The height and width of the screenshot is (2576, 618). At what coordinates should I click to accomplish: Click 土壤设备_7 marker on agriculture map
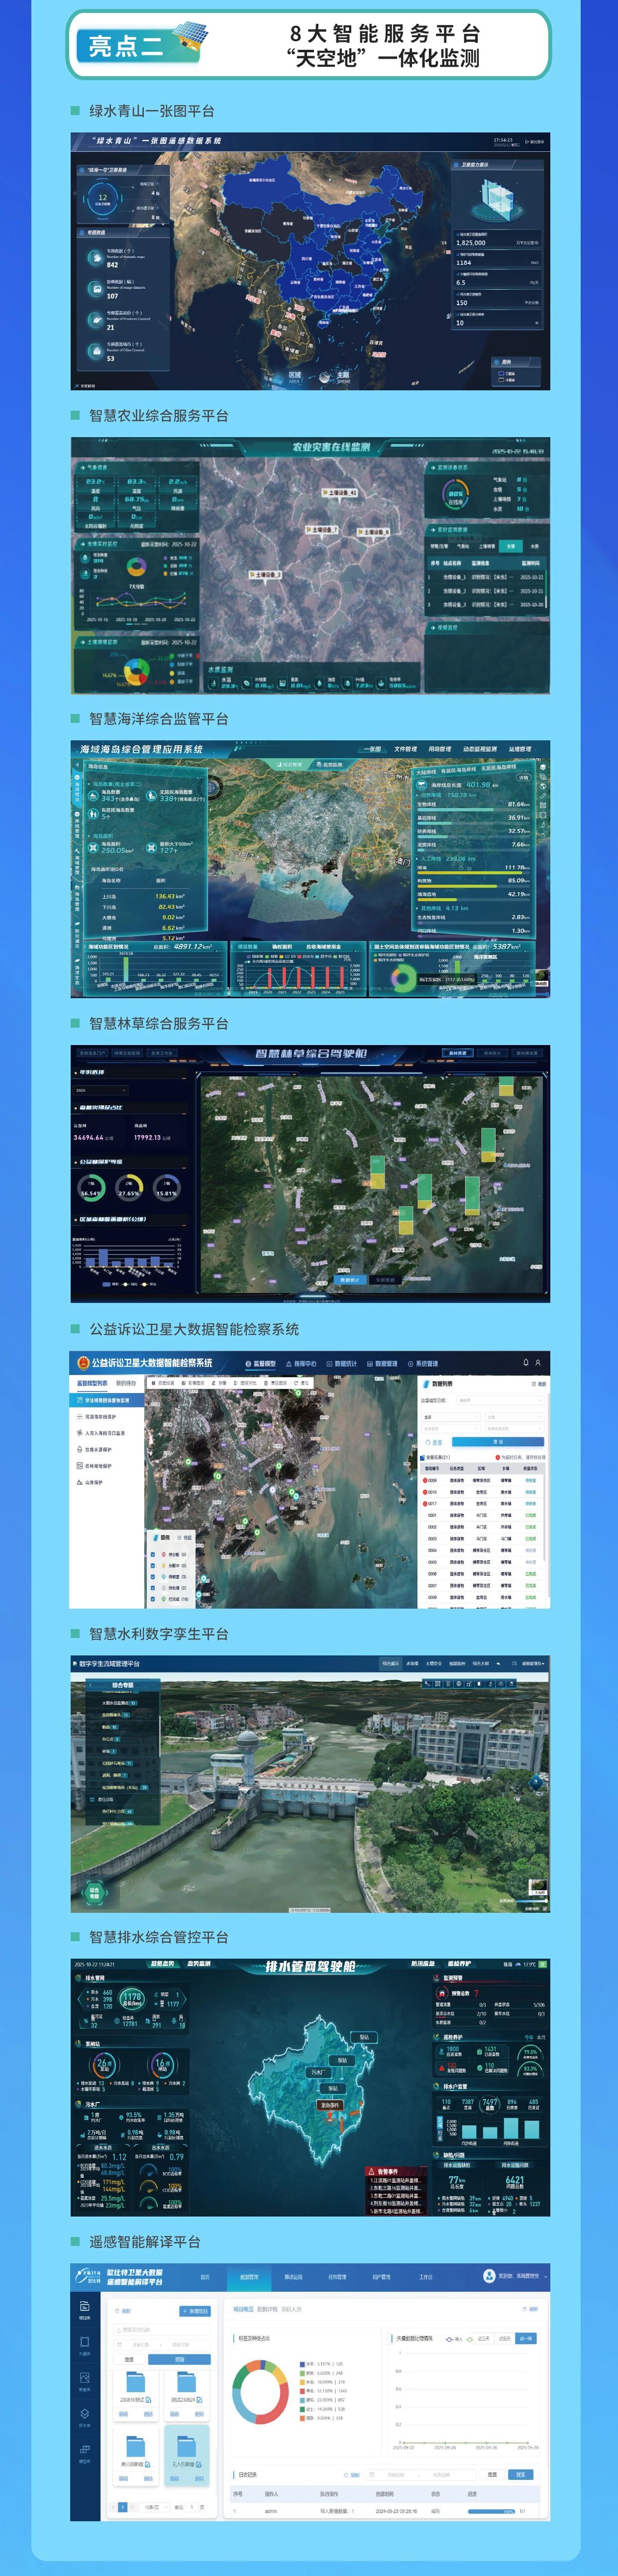[x=322, y=530]
